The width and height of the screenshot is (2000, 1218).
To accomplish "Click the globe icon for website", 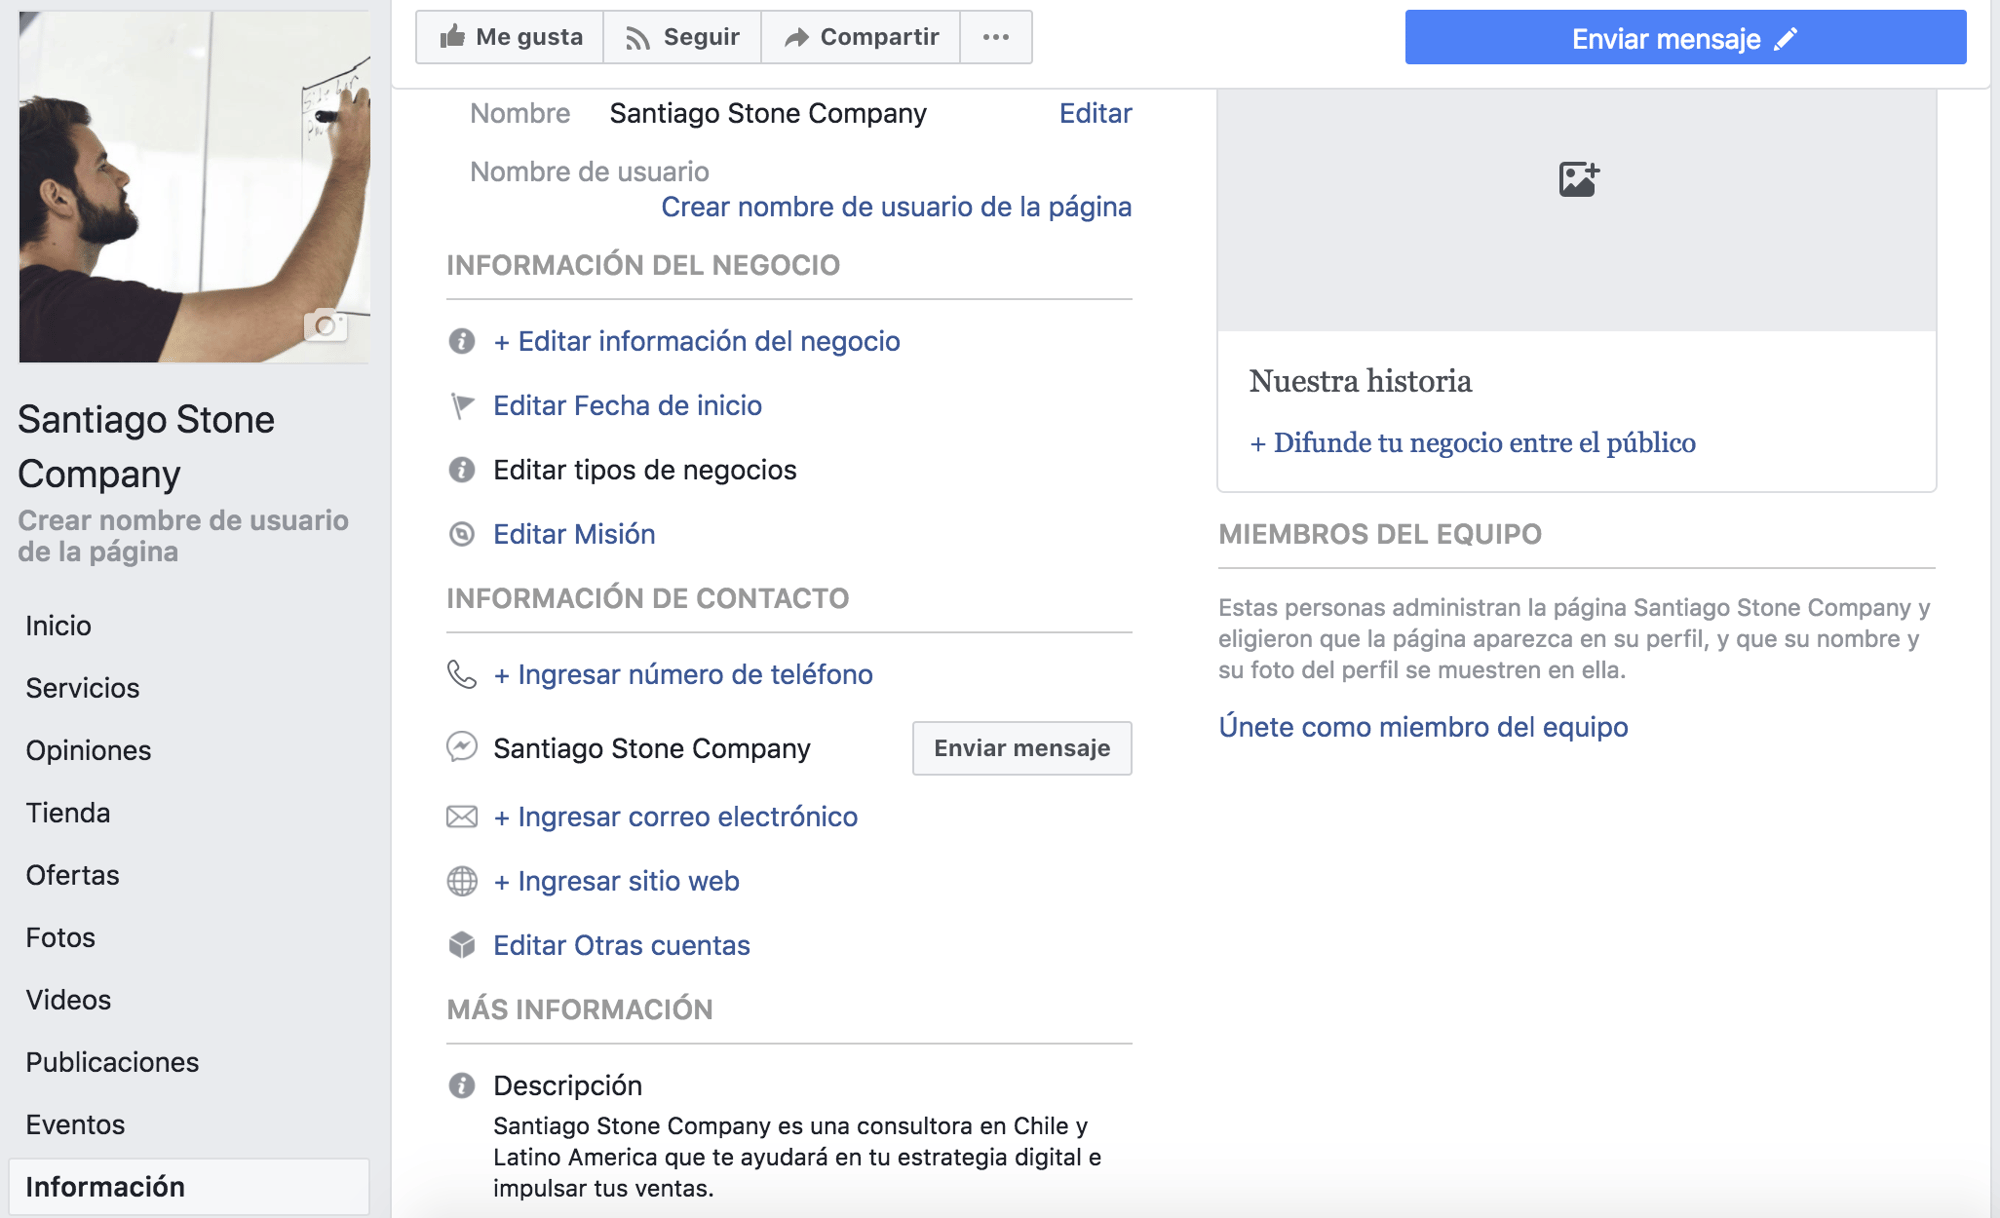I will tap(461, 881).
